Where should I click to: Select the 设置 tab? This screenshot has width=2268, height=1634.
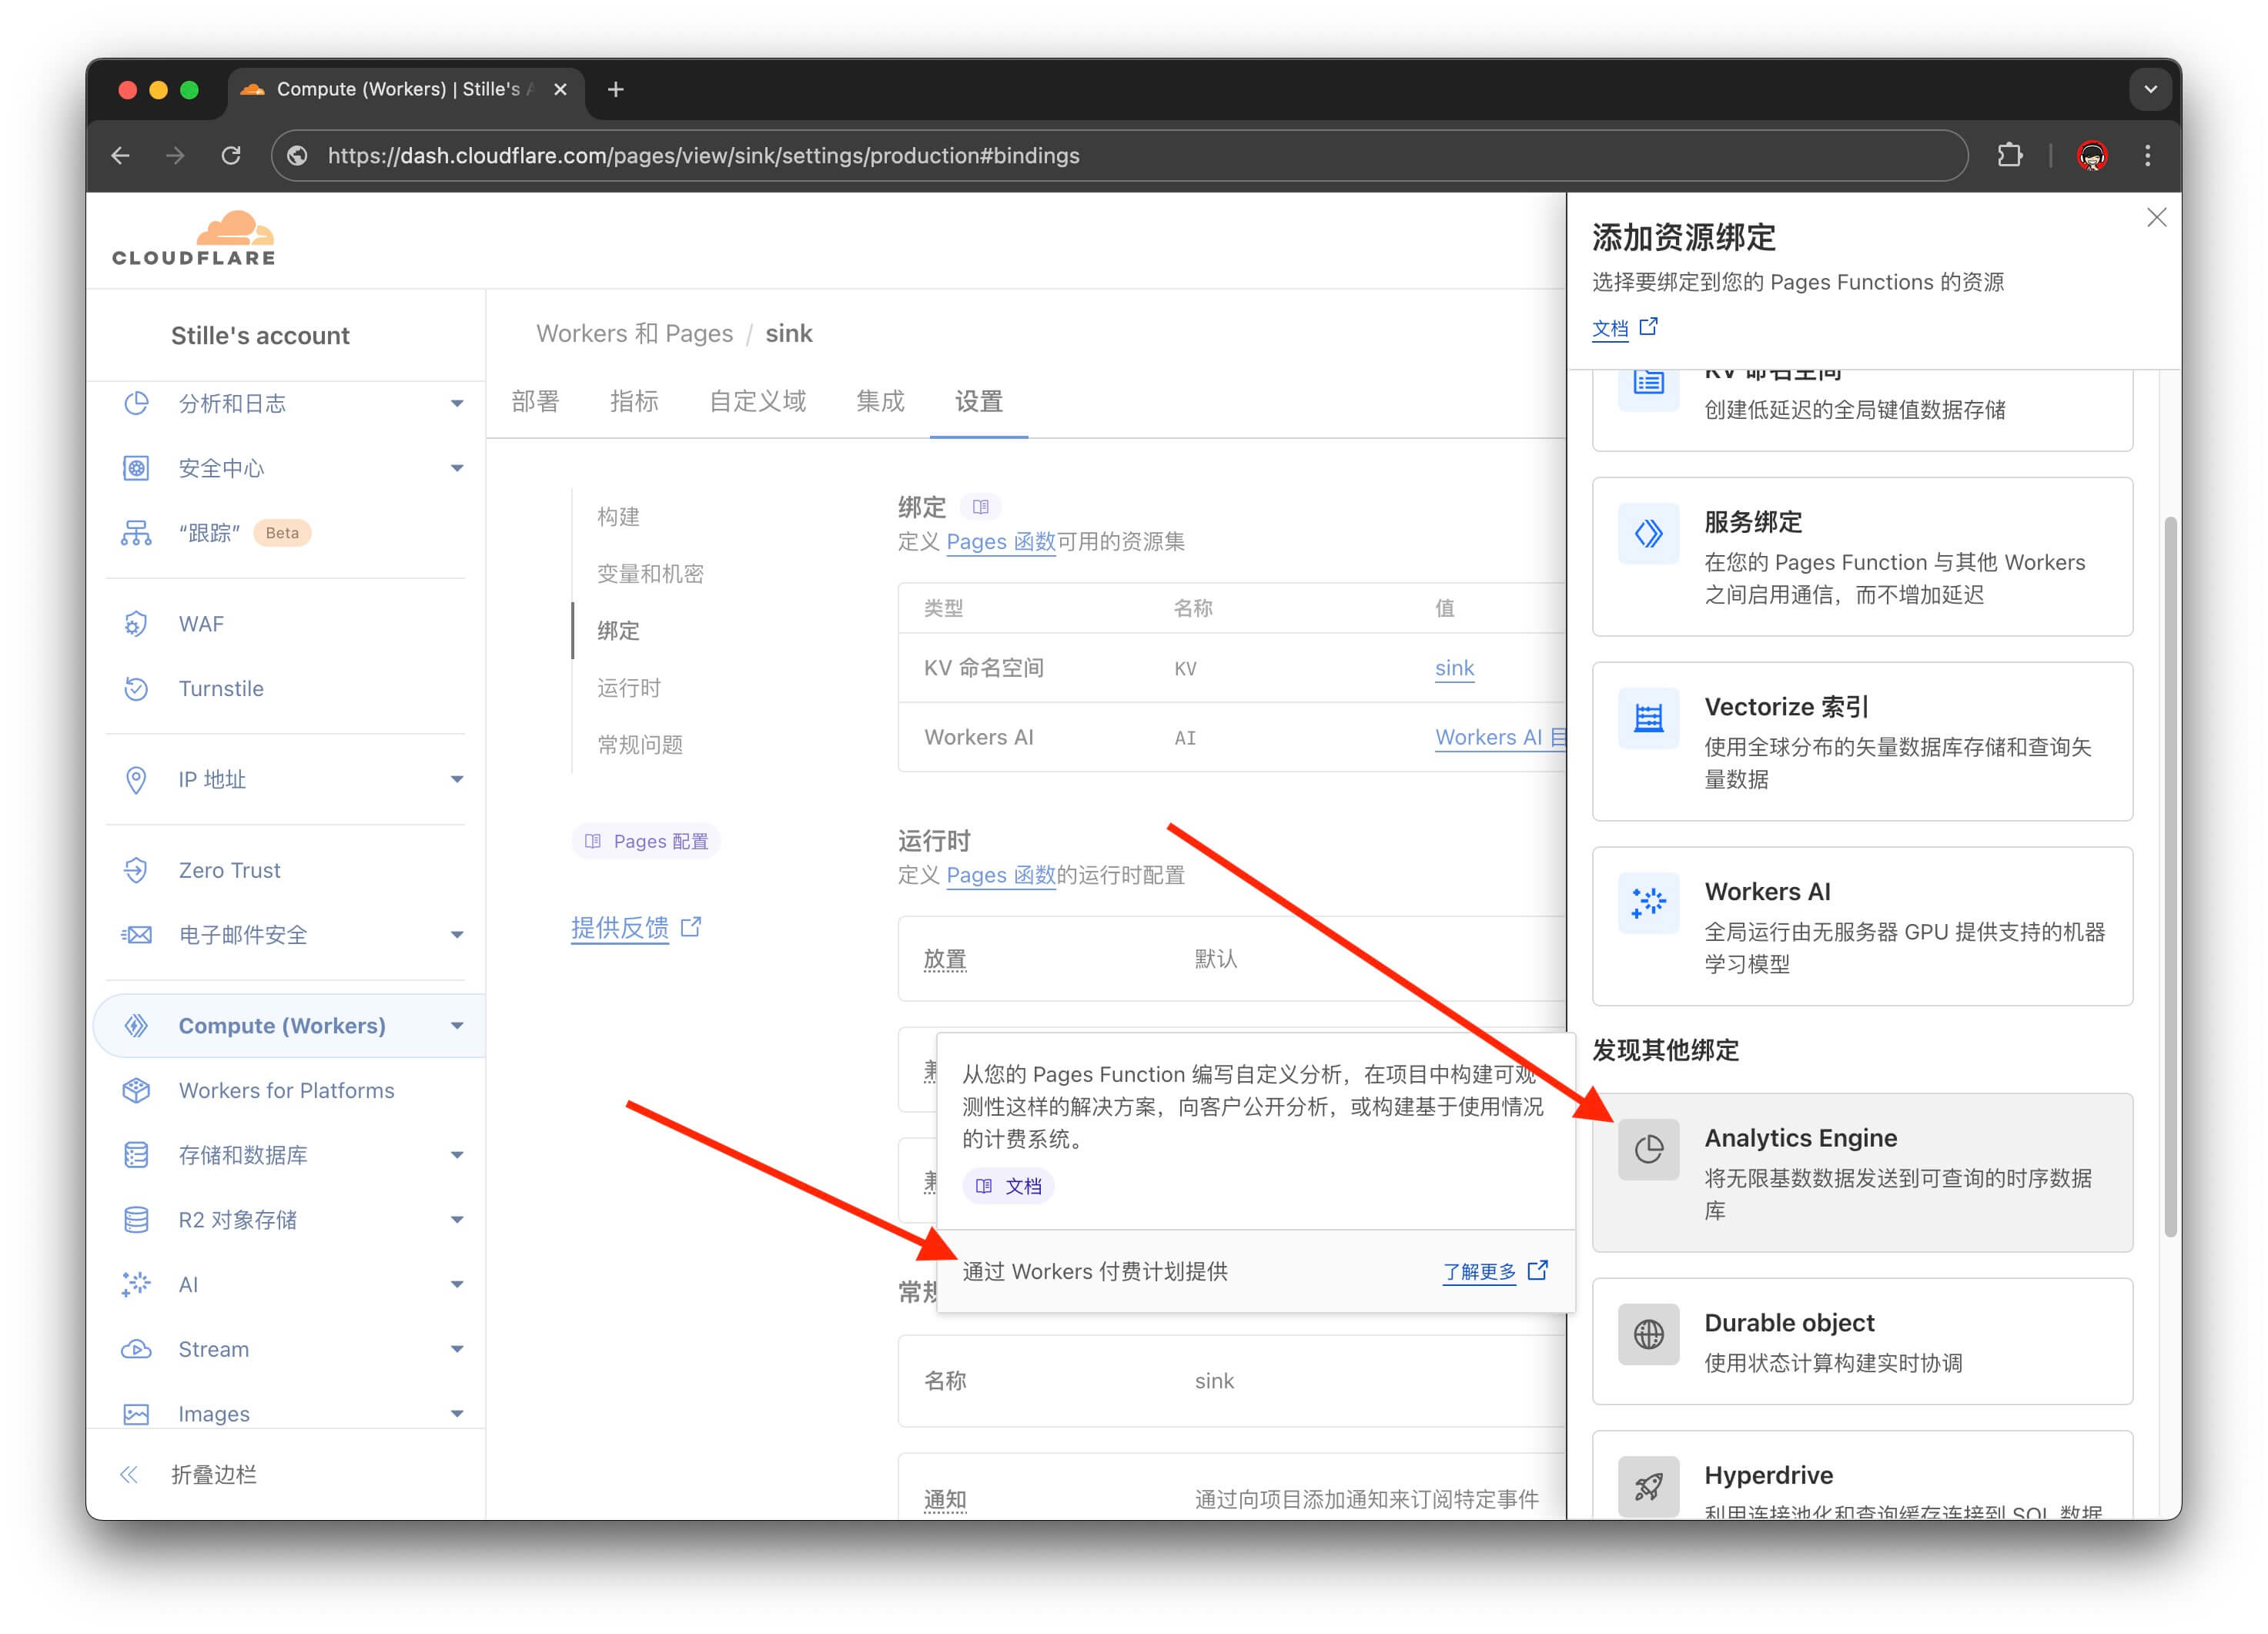tap(979, 402)
